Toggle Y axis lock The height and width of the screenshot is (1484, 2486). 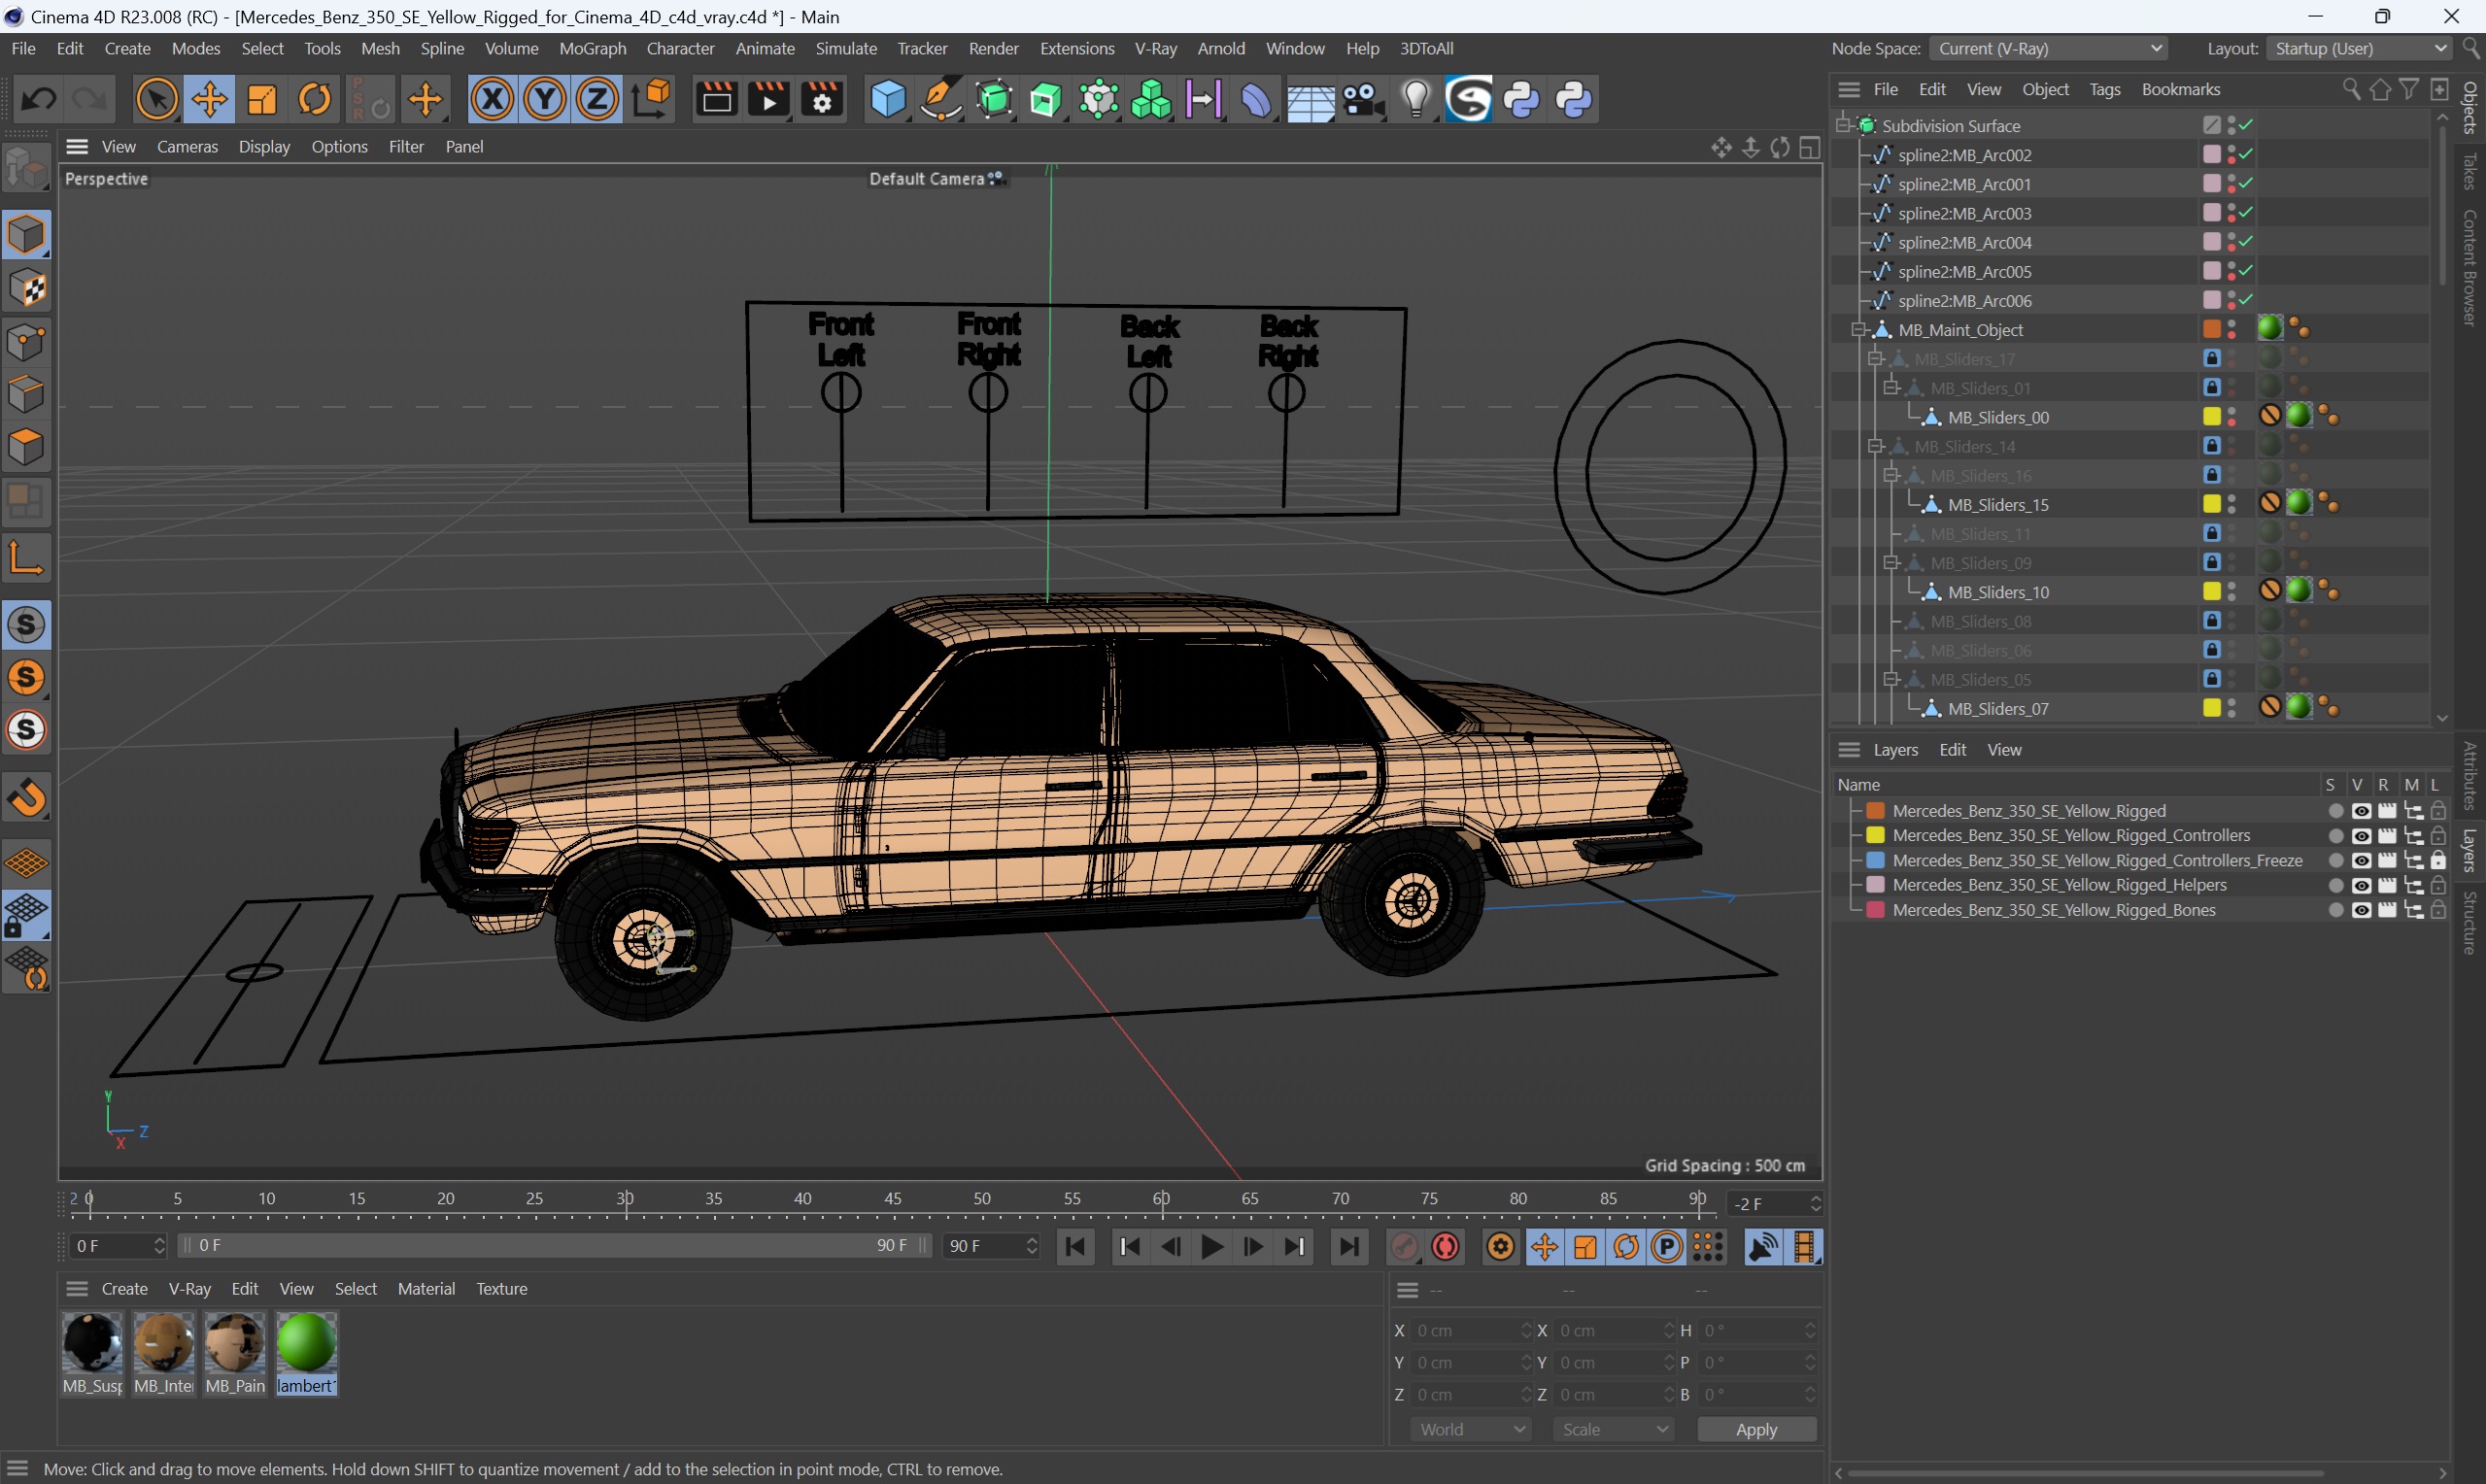tap(545, 99)
